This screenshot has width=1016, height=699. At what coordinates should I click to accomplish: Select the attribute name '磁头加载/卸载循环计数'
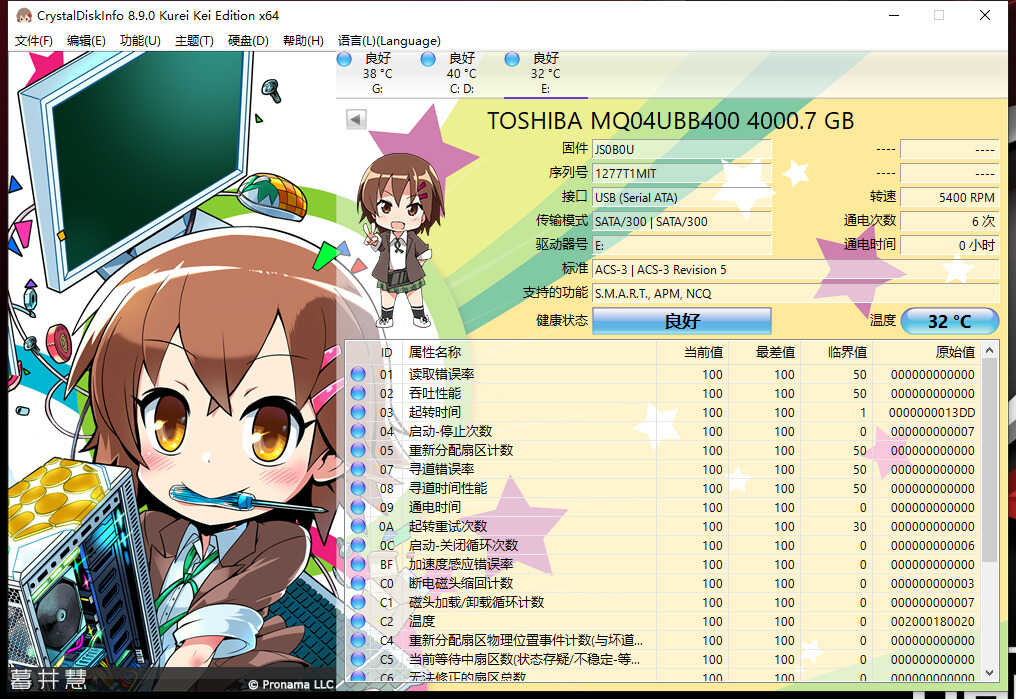click(x=476, y=602)
